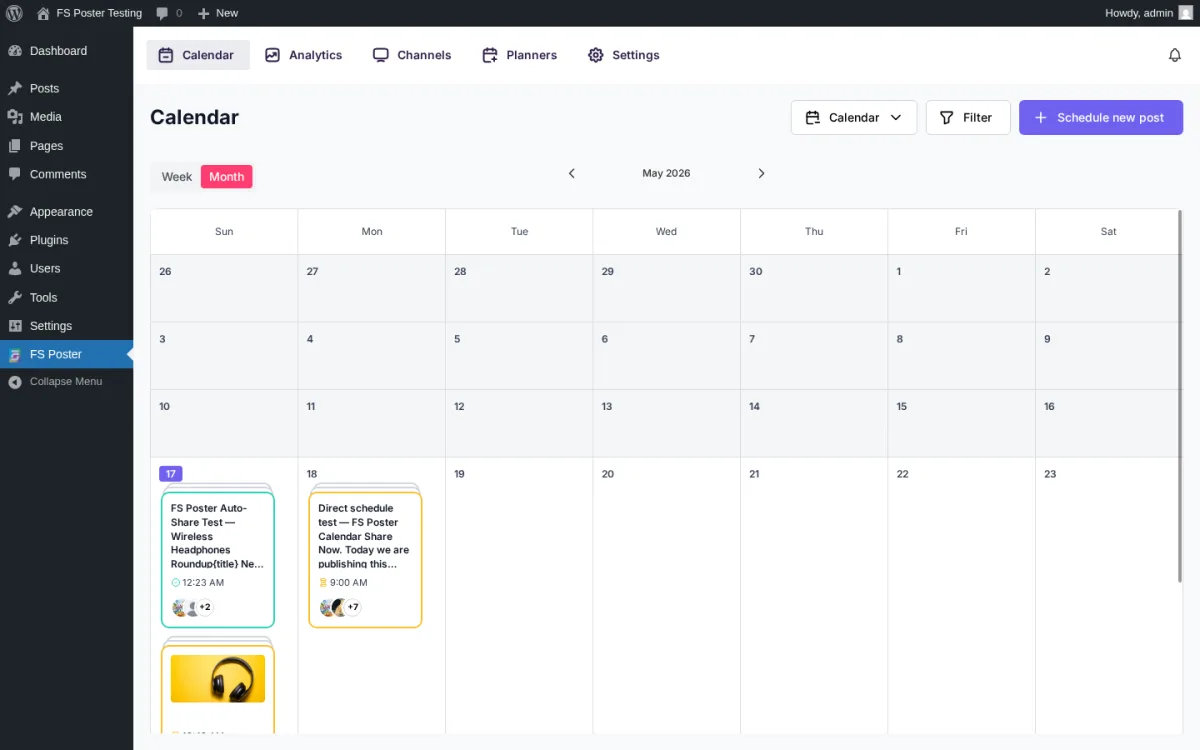Viewport: 1200px width, 750px height.
Task: Open headphones image post card
Action: (x=218, y=688)
